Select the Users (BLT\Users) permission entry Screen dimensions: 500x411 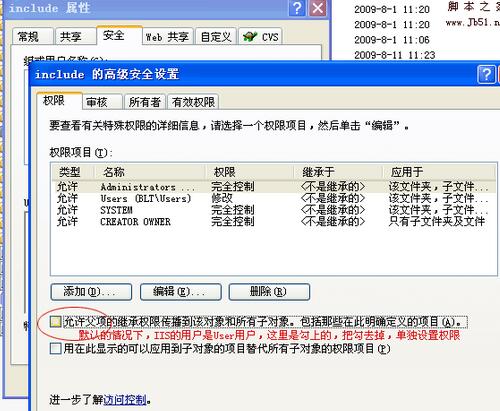(x=273, y=198)
